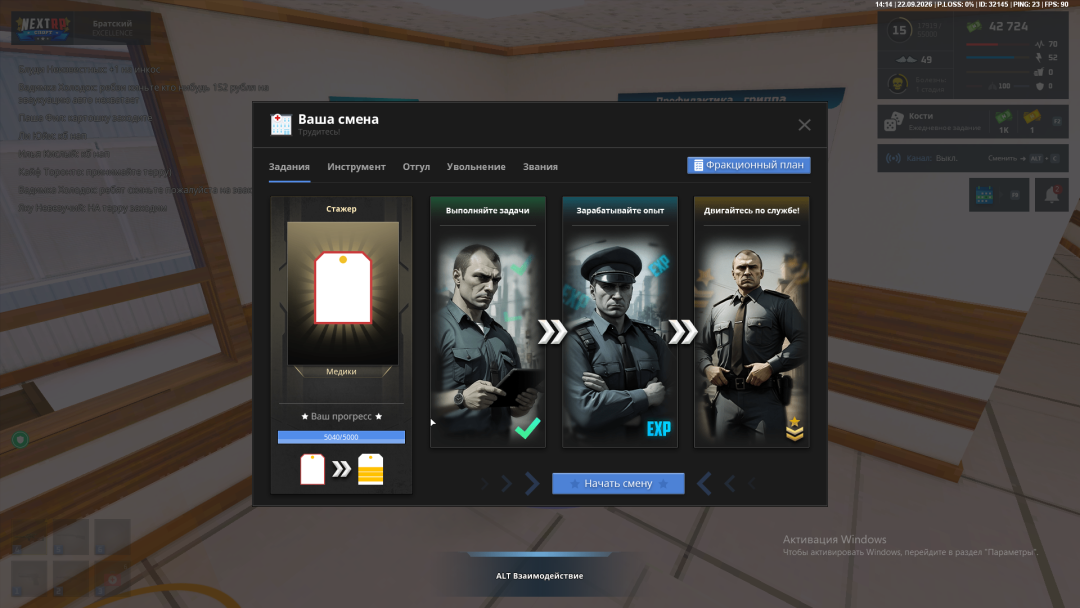This screenshot has height=608, width=1080.
Task: Click the Стажер rank title
Action: coord(341,209)
